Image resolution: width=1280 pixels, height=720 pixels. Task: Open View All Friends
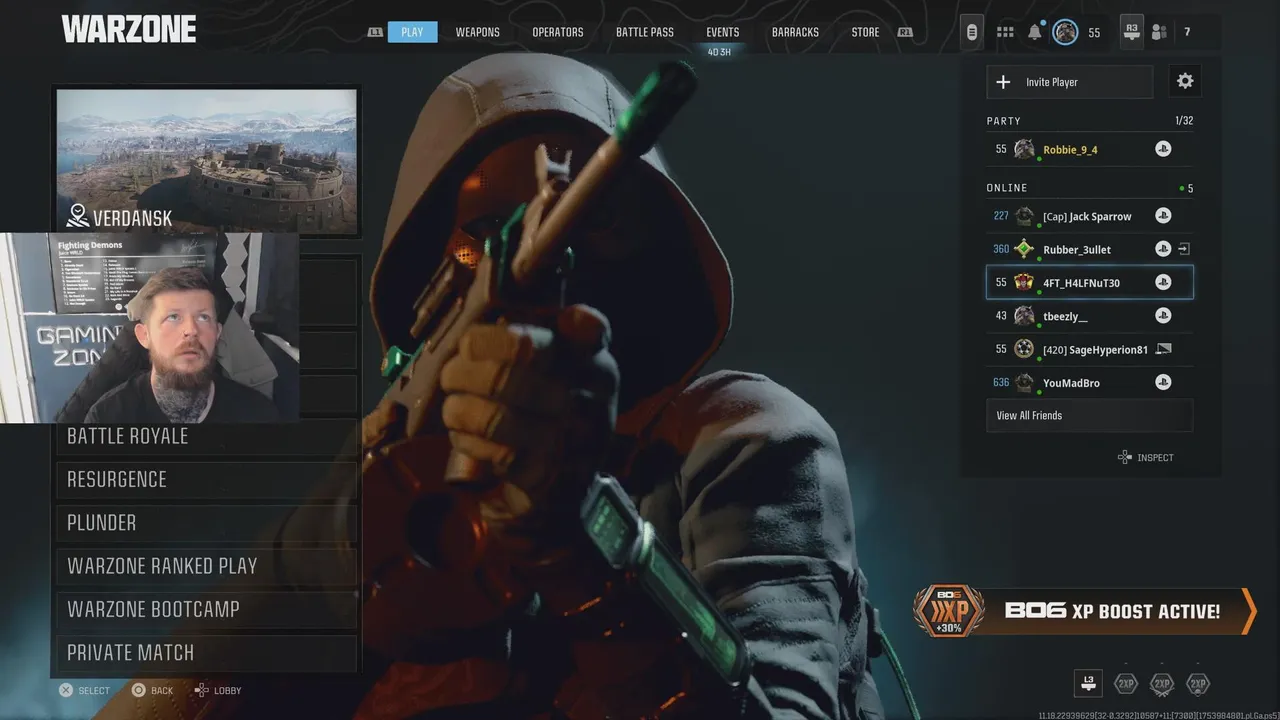point(1090,415)
